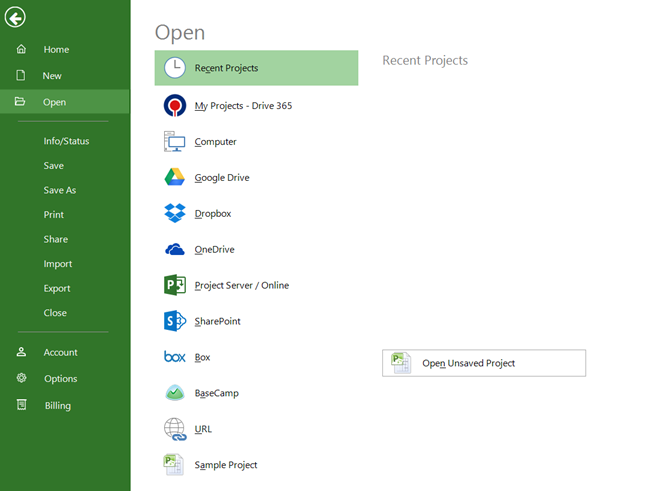Image resolution: width=646 pixels, height=491 pixels.
Task: Open the Print page
Action: (x=54, y=215)
